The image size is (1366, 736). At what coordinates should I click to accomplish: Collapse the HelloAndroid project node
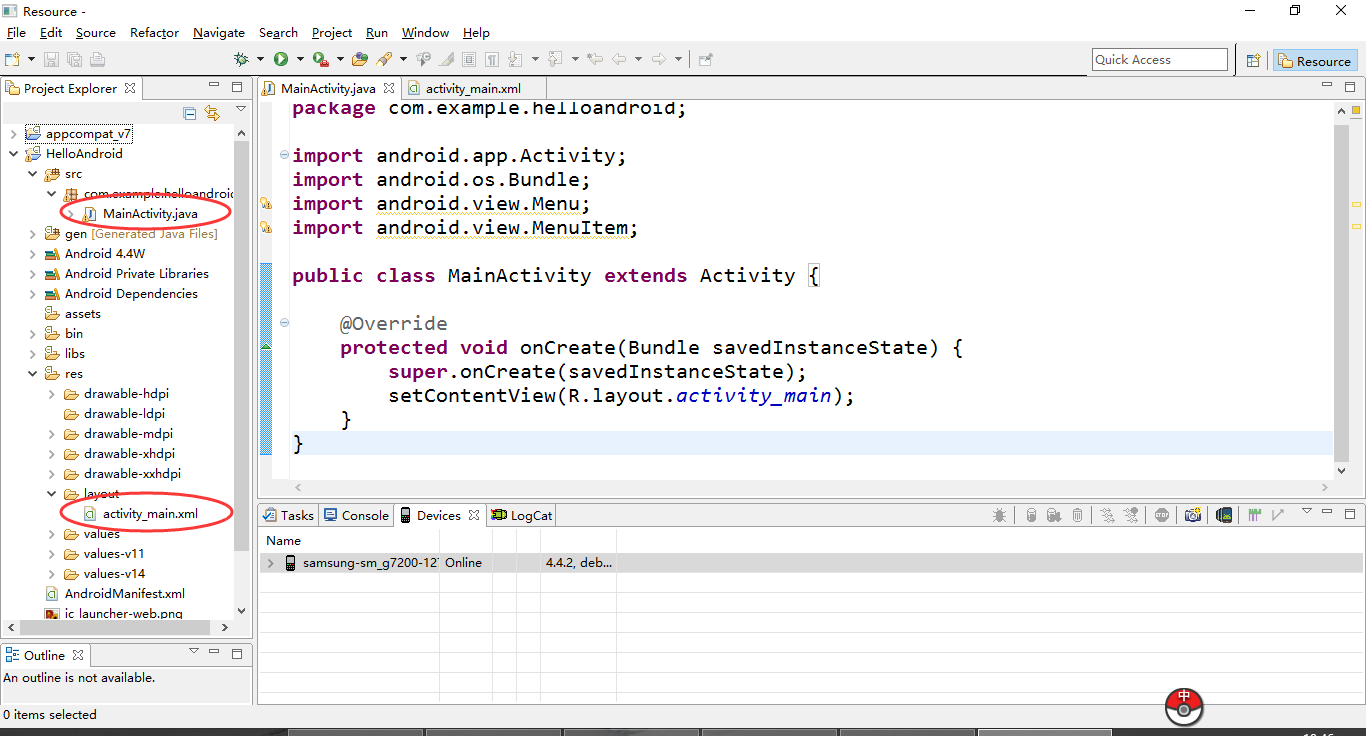click(13, 154)
